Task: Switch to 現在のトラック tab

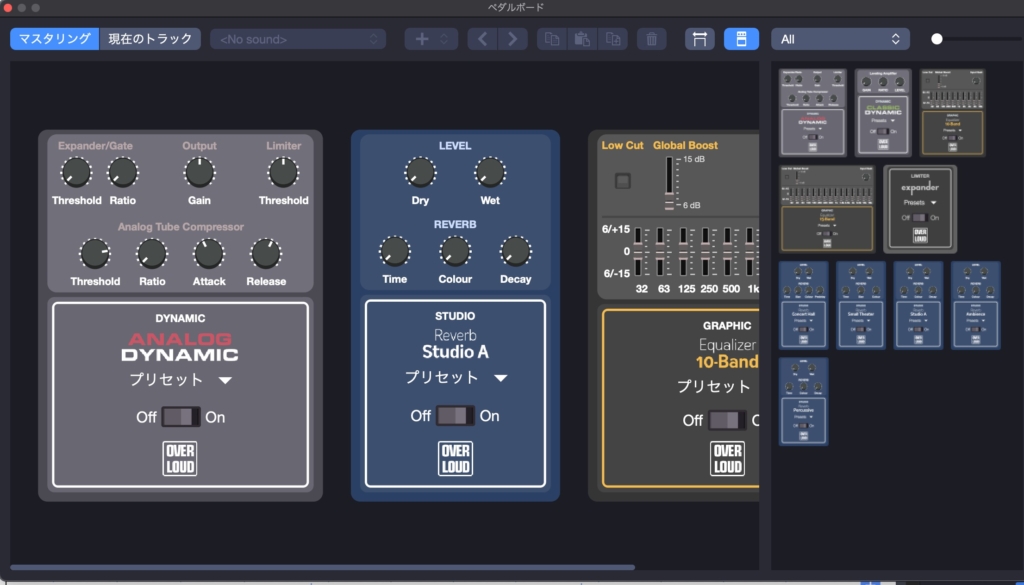Action: [150, 39]
